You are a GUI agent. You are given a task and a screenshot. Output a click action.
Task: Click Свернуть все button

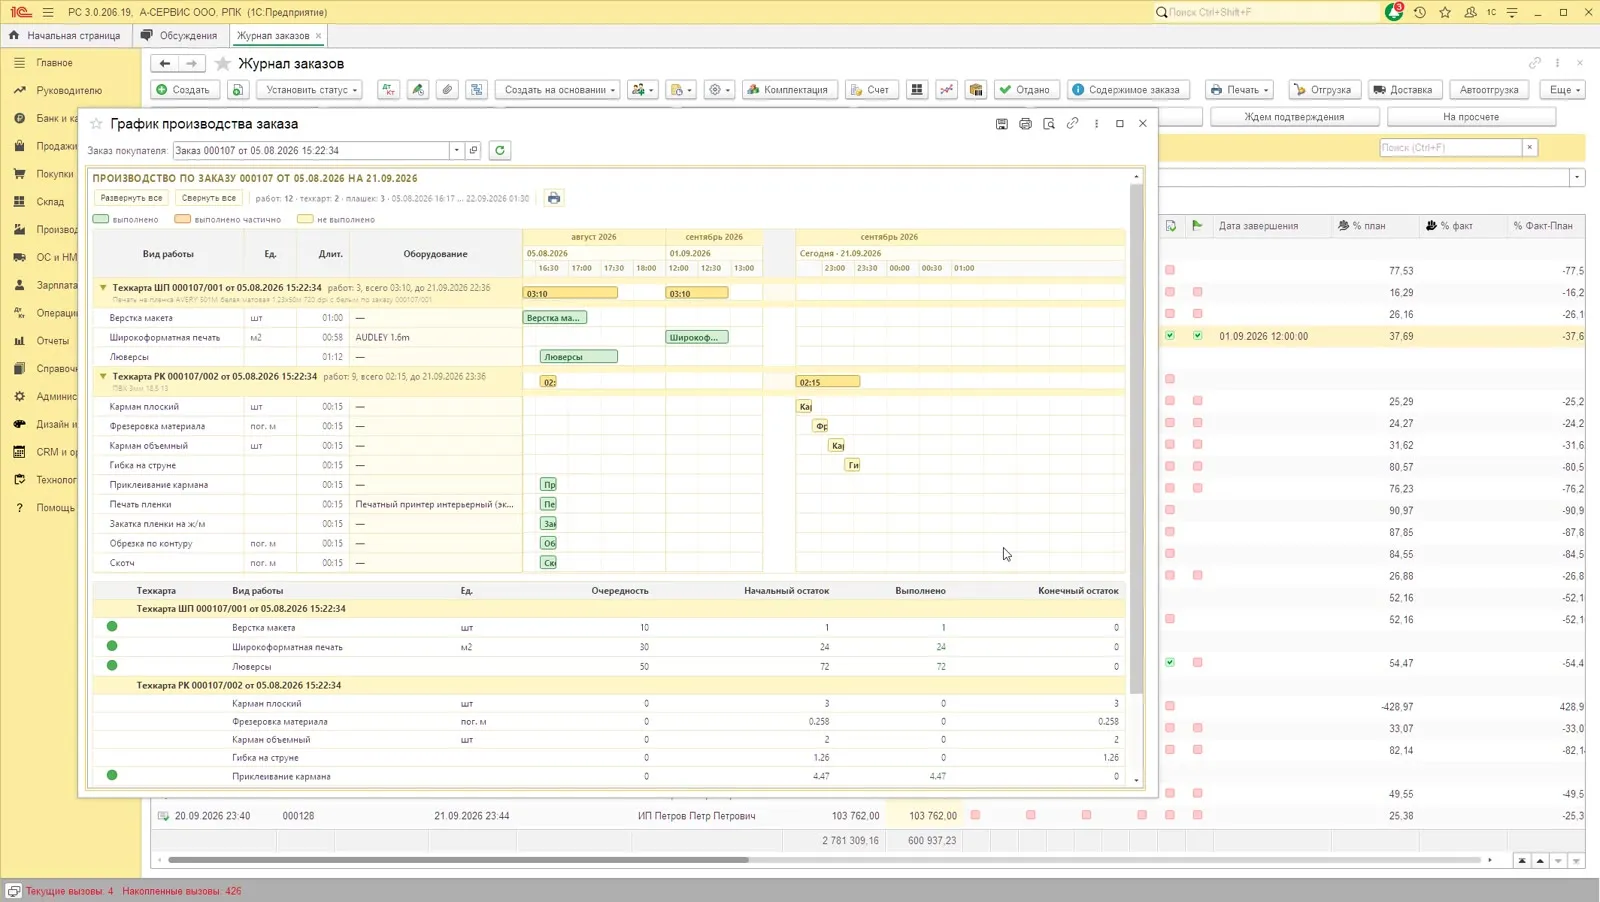click(x=209, y=198)
